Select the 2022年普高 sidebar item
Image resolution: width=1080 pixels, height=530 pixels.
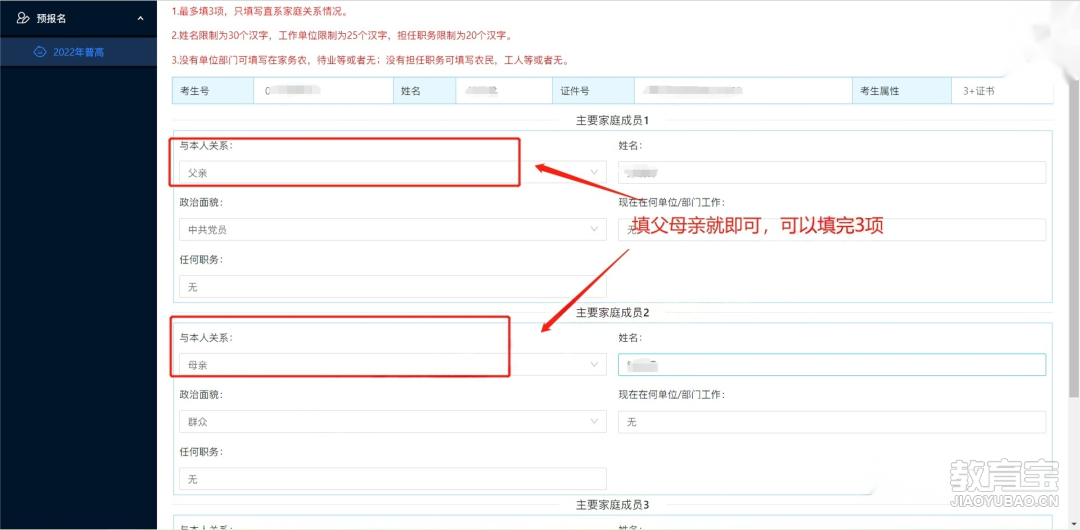(78, 51)
